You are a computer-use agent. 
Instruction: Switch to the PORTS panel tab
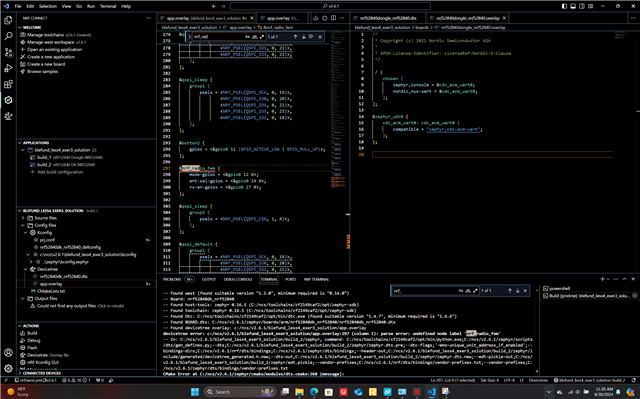click(x=291, y=279)
